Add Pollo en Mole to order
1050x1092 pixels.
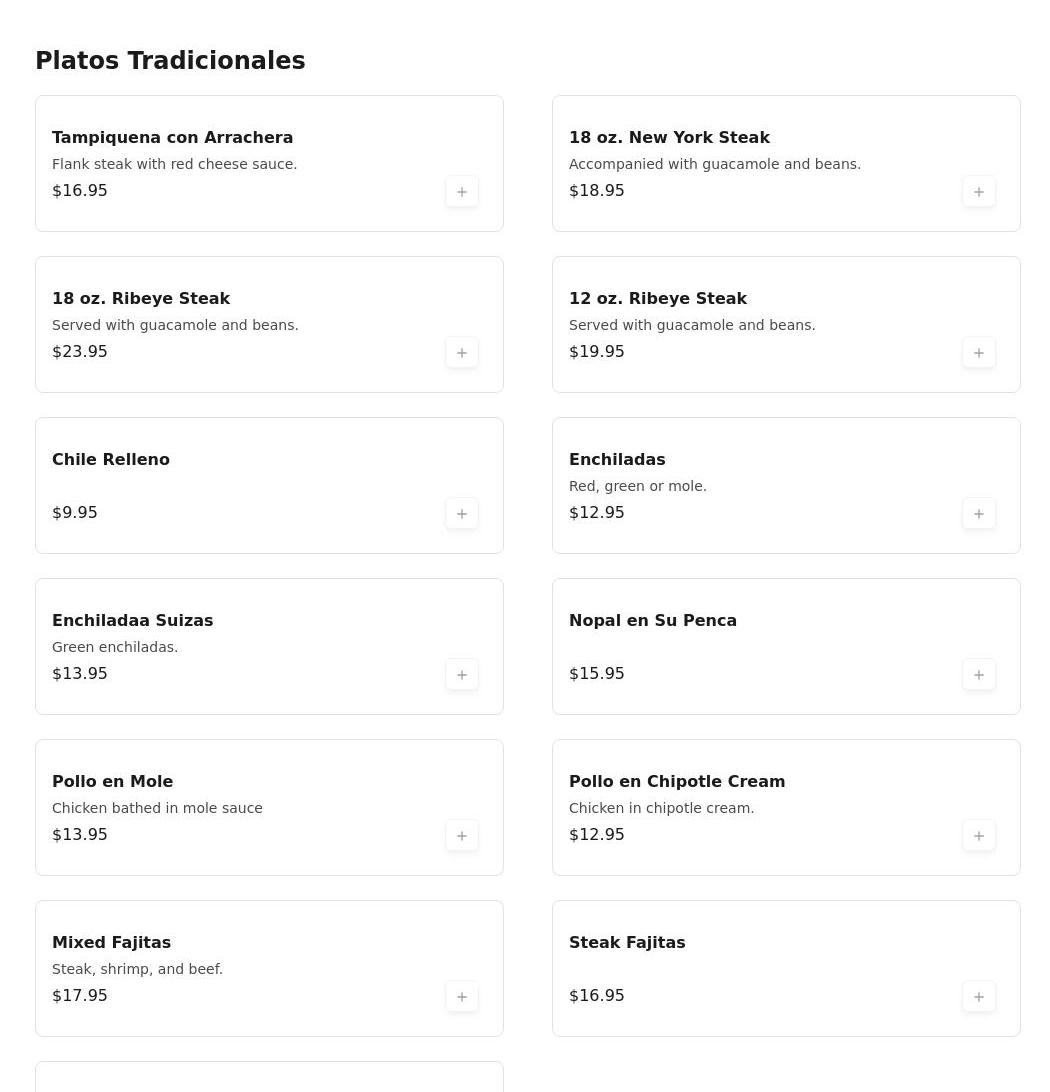click(x=462, y=836)
